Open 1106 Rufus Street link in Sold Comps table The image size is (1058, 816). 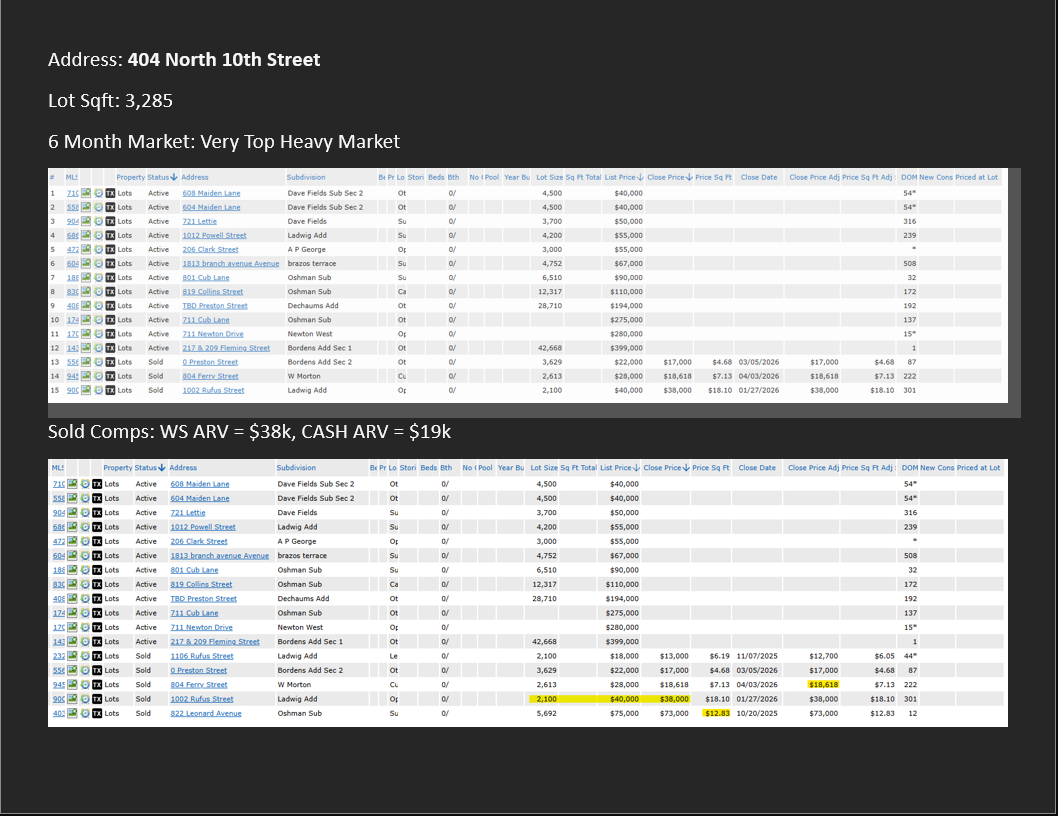pos(202,656)
